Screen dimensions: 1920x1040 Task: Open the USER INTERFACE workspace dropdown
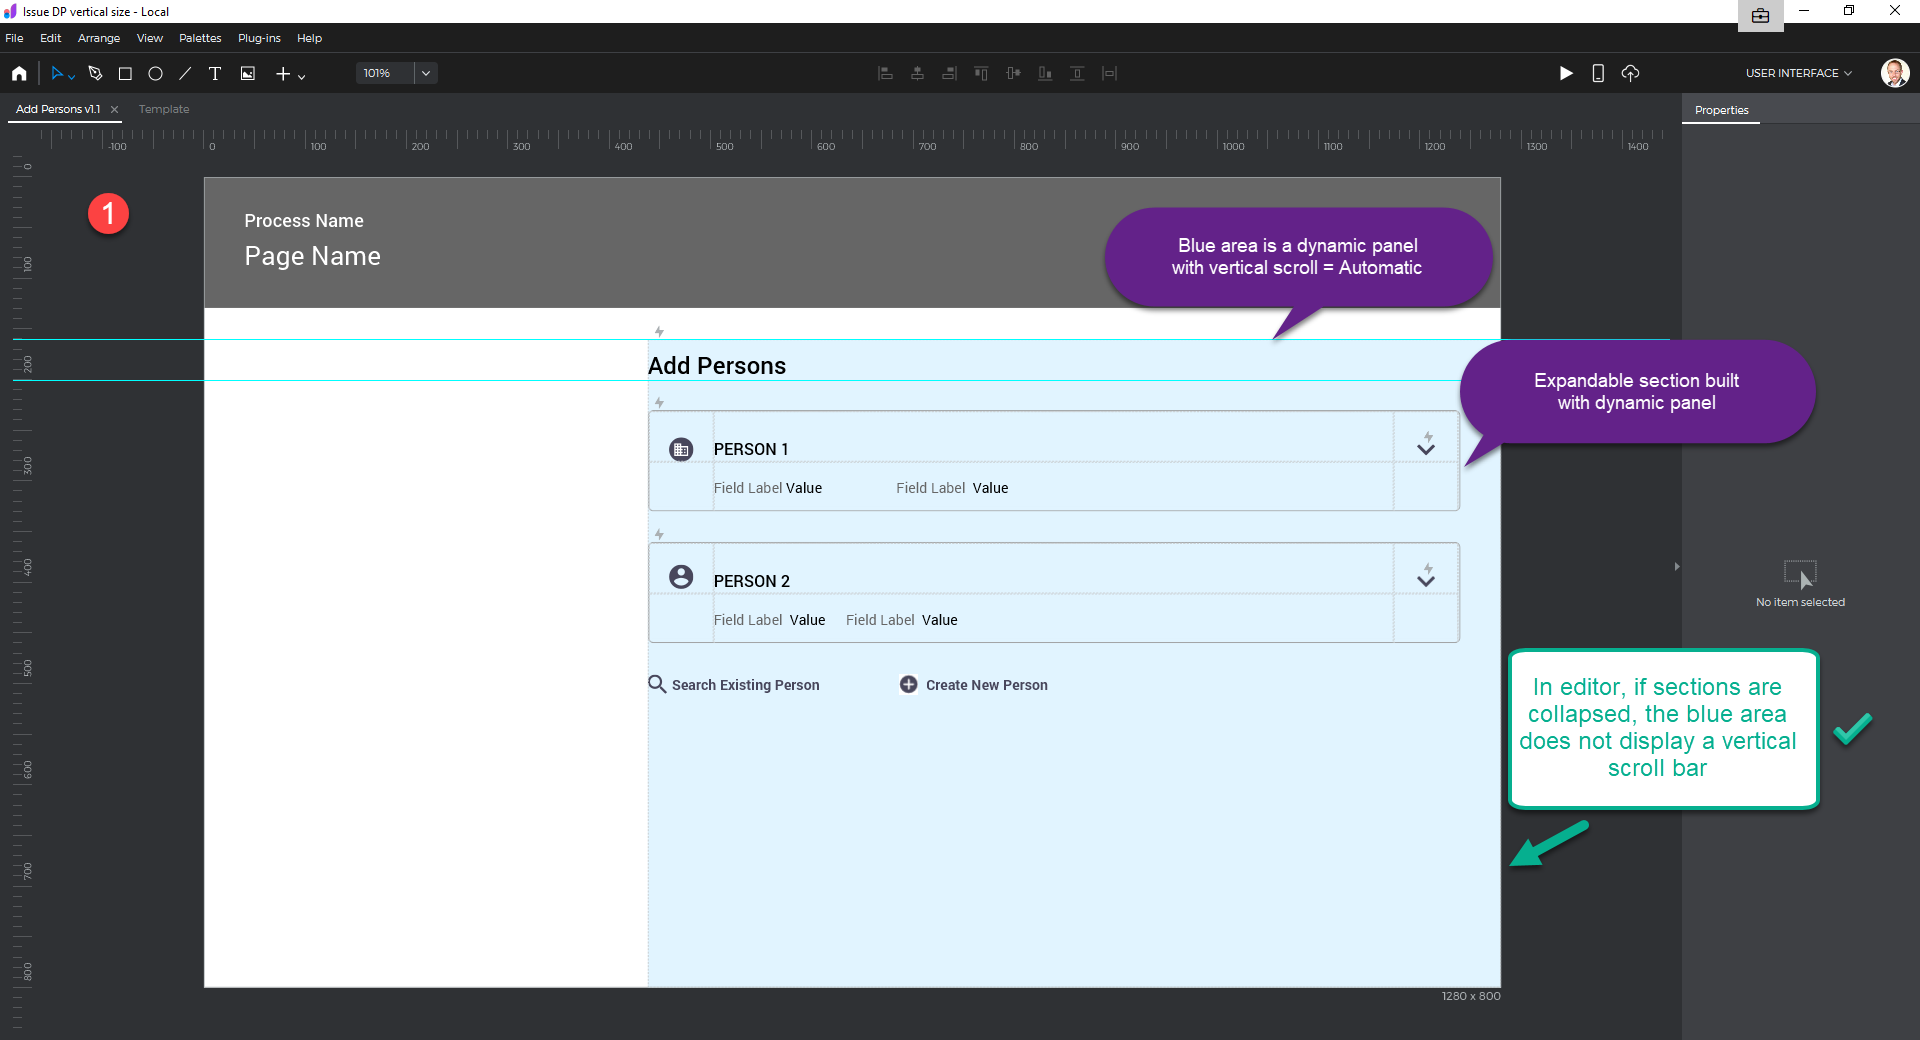[x=1798, y=73]
